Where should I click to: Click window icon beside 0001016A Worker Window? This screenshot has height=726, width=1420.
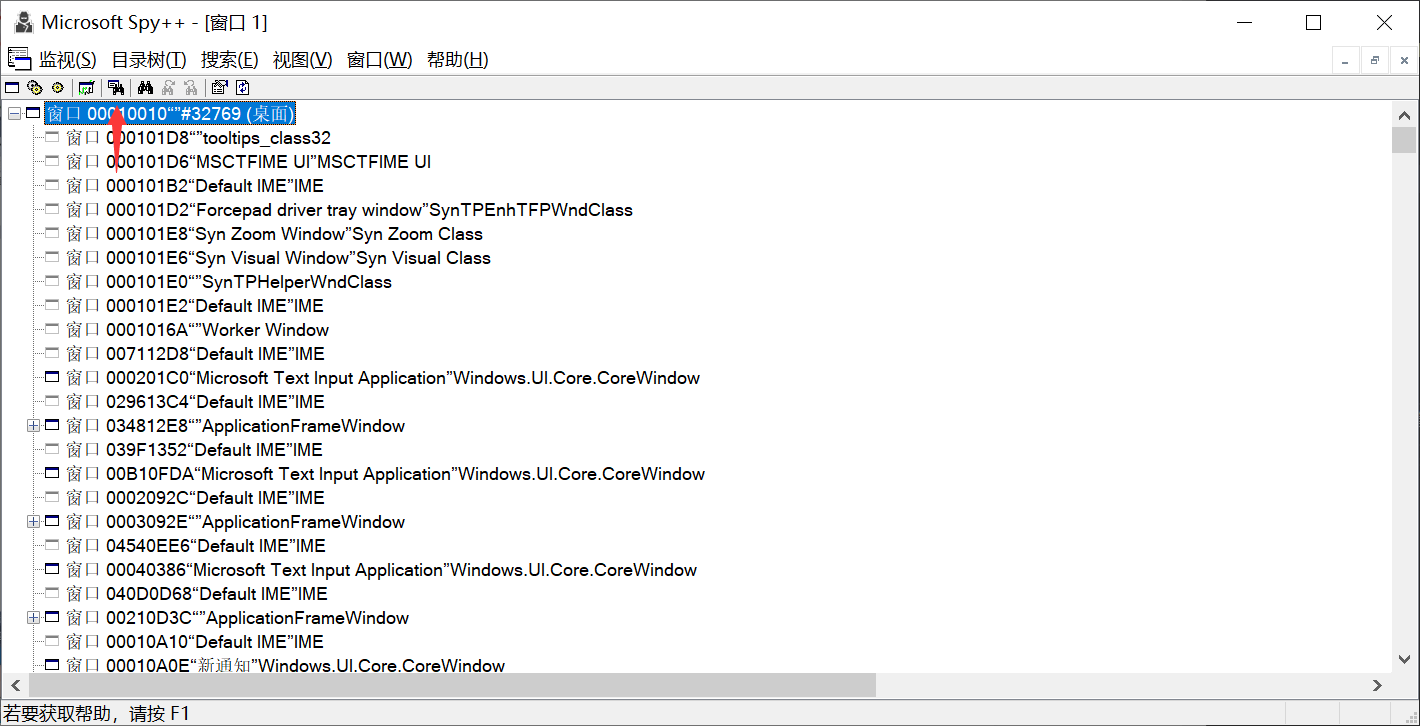tap(53, 330)
